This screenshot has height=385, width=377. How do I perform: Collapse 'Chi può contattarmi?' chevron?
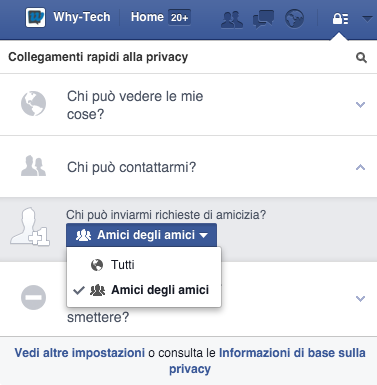pos(360,167)
